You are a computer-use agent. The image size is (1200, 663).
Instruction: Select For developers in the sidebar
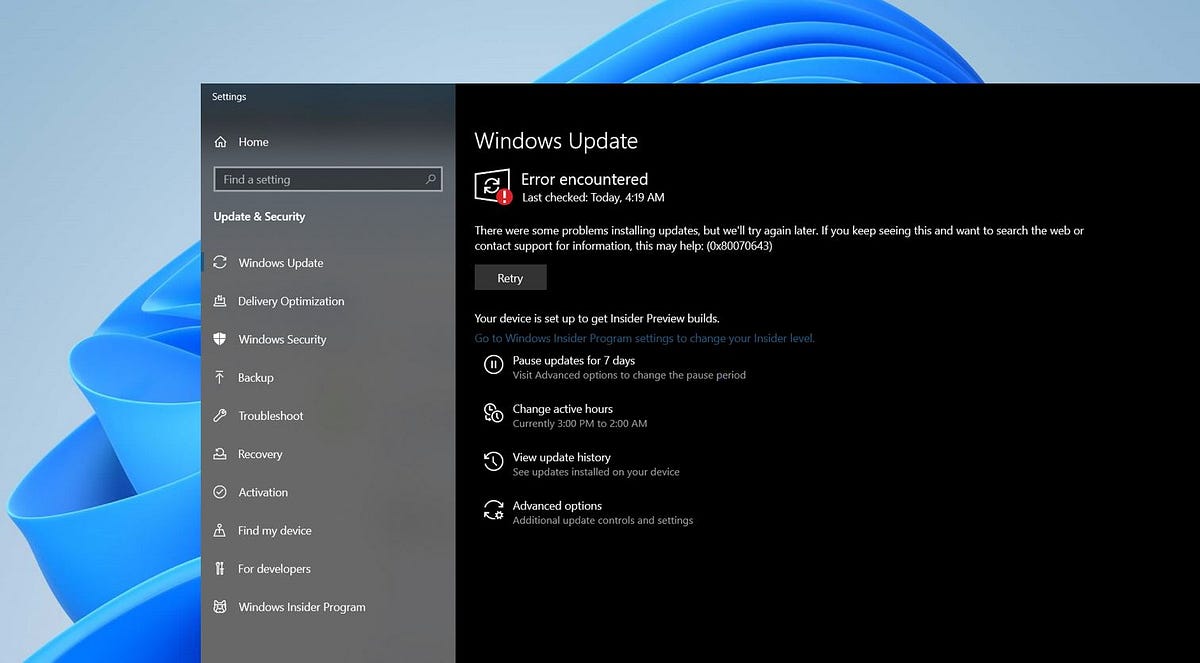click(x=274, y=569)
